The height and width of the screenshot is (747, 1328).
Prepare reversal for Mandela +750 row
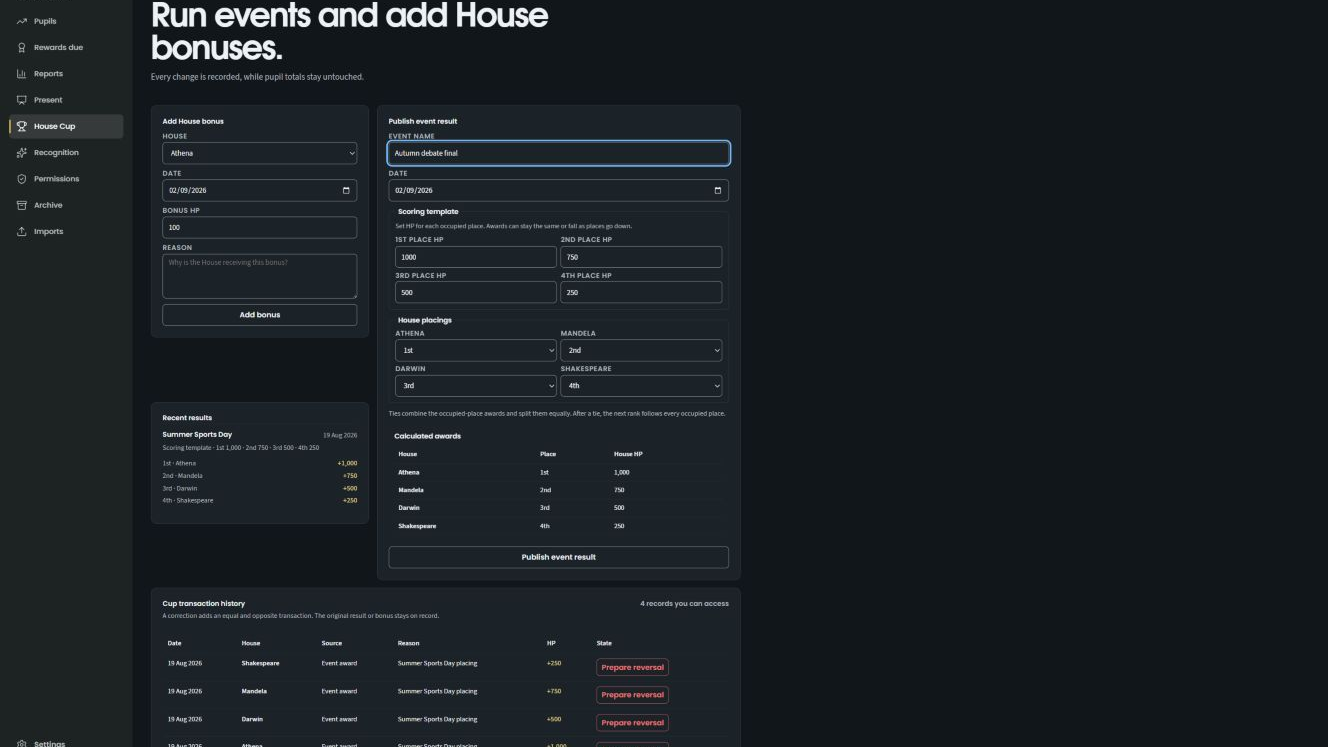pyautogui.click(x=632, y=694)
